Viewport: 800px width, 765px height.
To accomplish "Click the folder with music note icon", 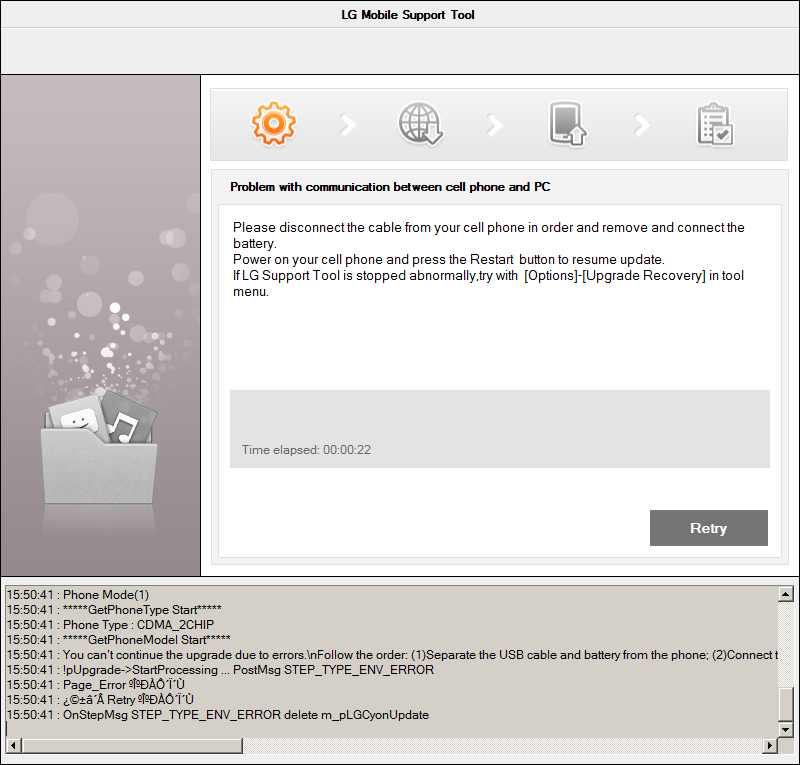I will [x=100, y=440].
